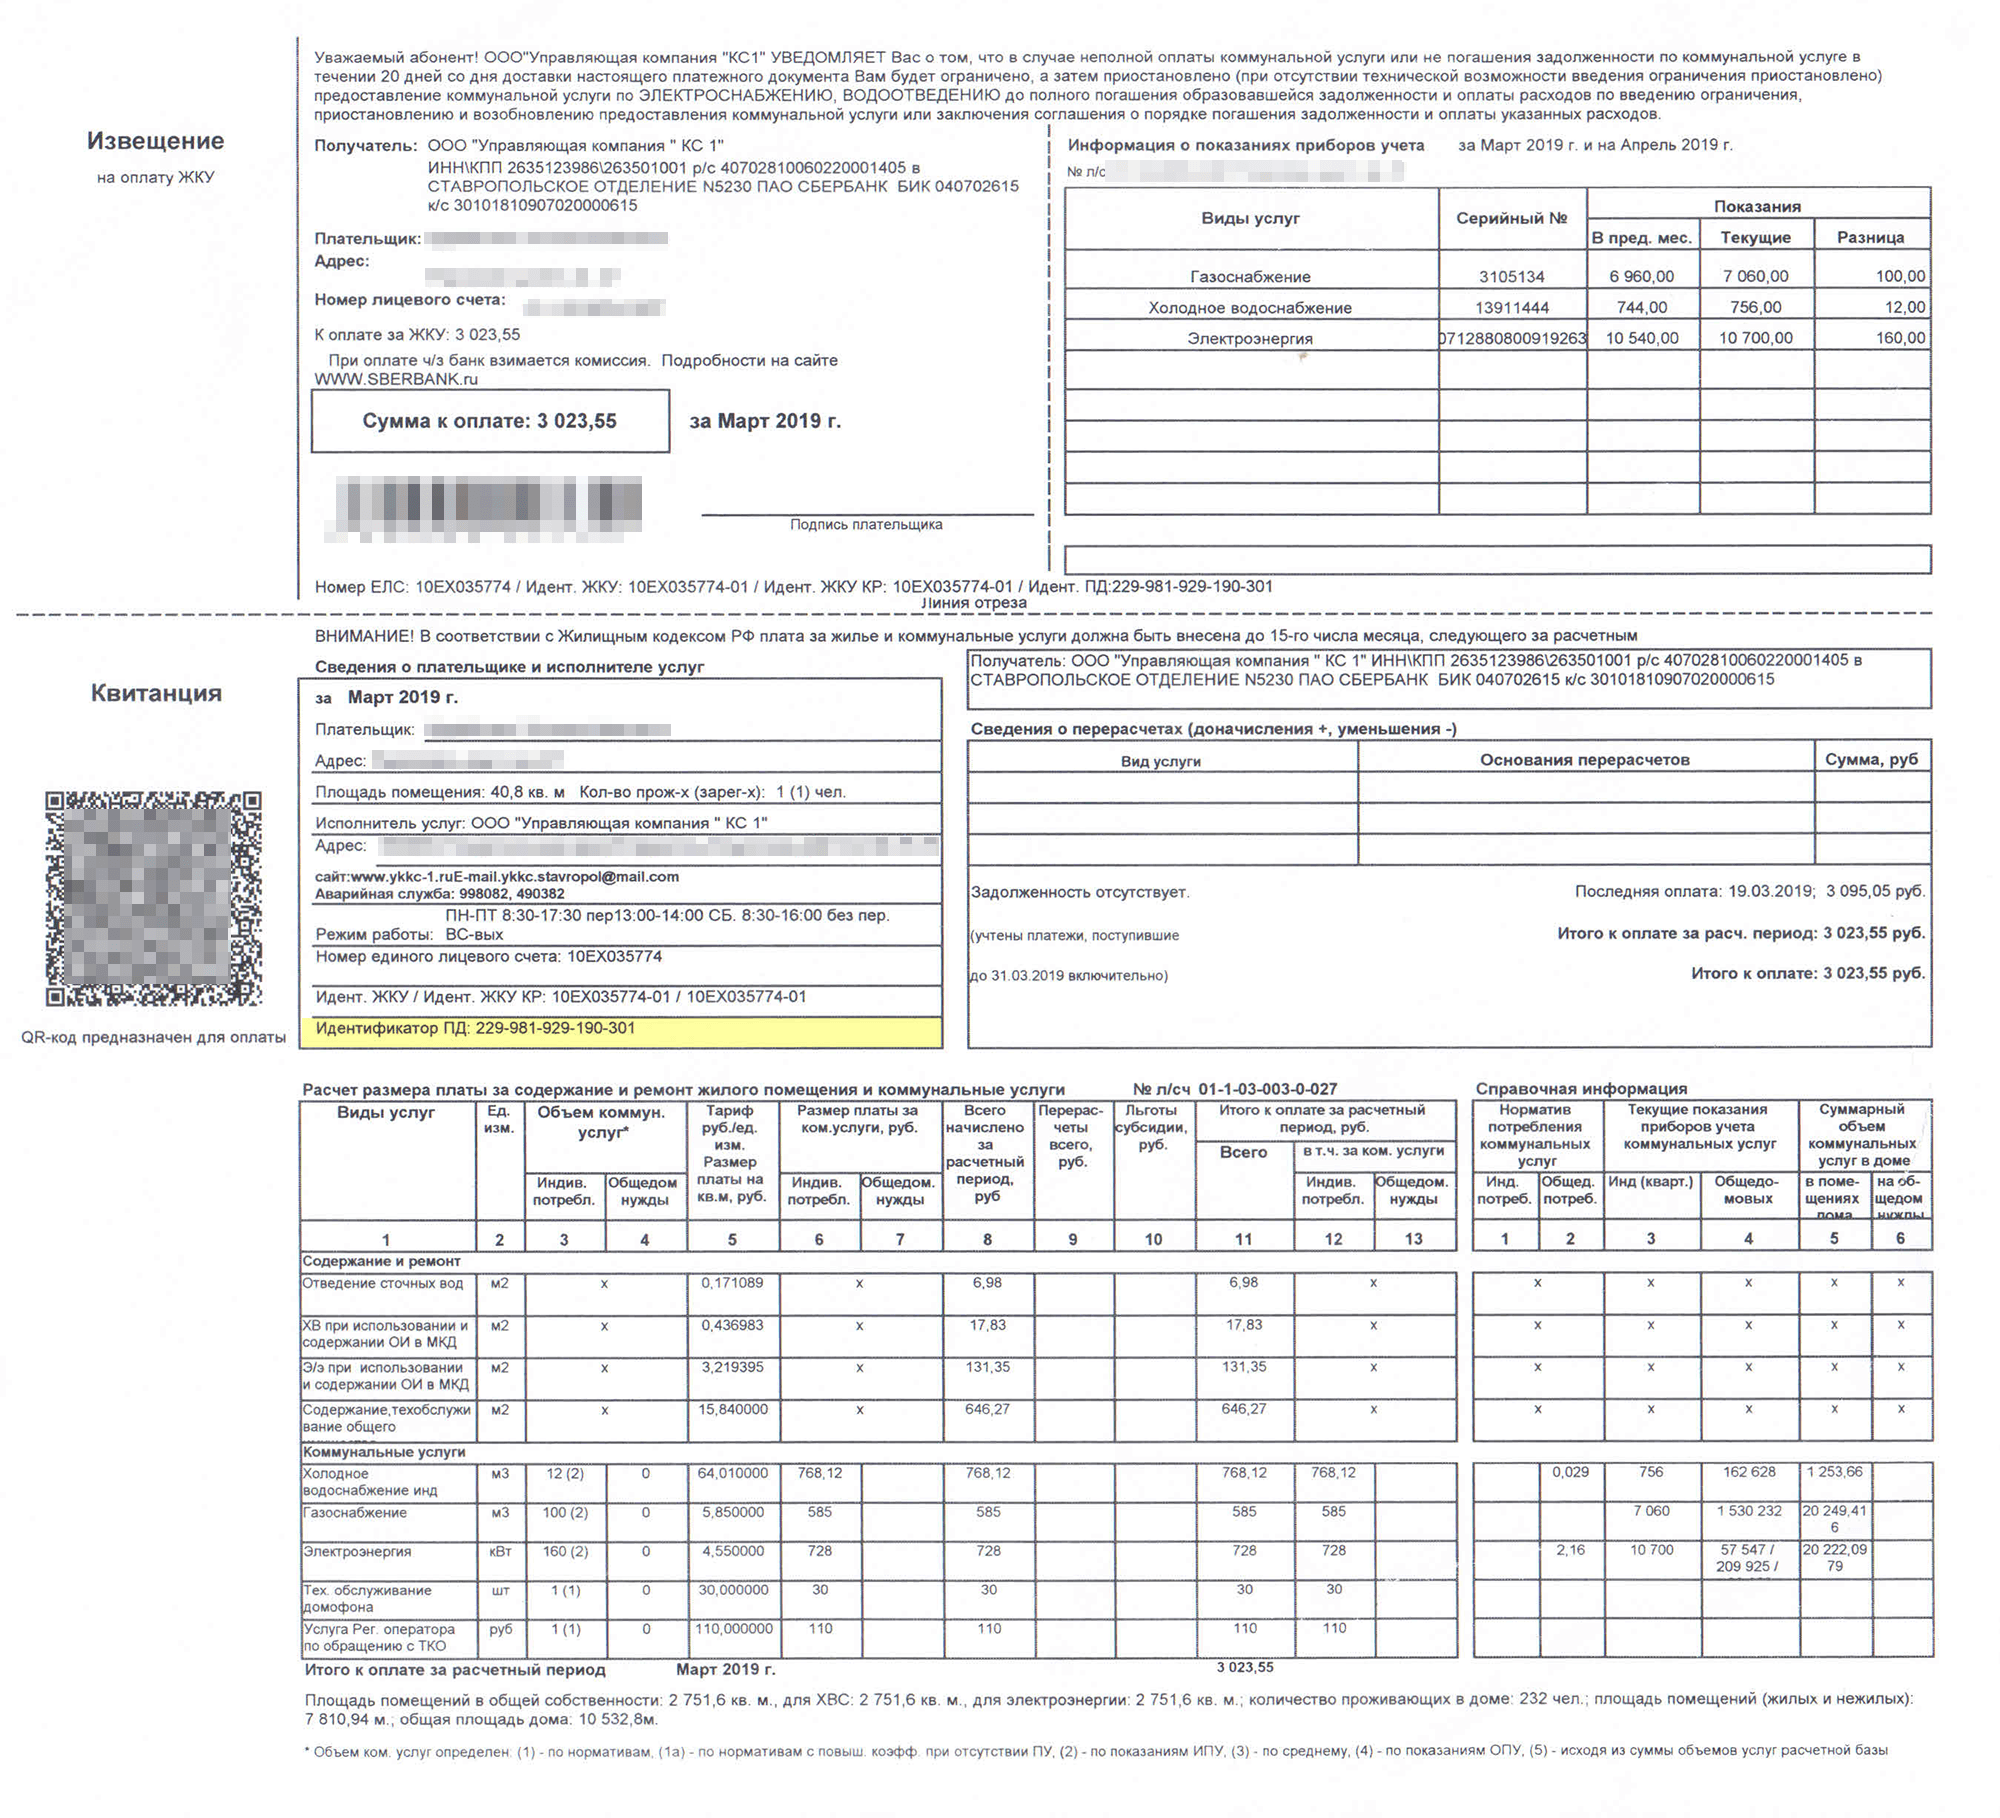2000x1818 pixels.
Task: Click the 'Услуга Рег. оператора по обращению с ТКО' row
Action: 379,1637
